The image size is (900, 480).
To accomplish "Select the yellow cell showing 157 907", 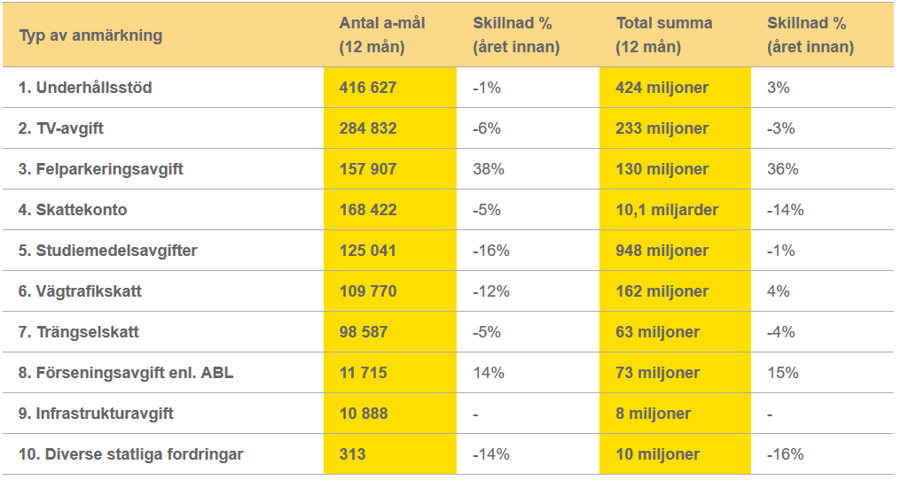I will tap(368, 170).
